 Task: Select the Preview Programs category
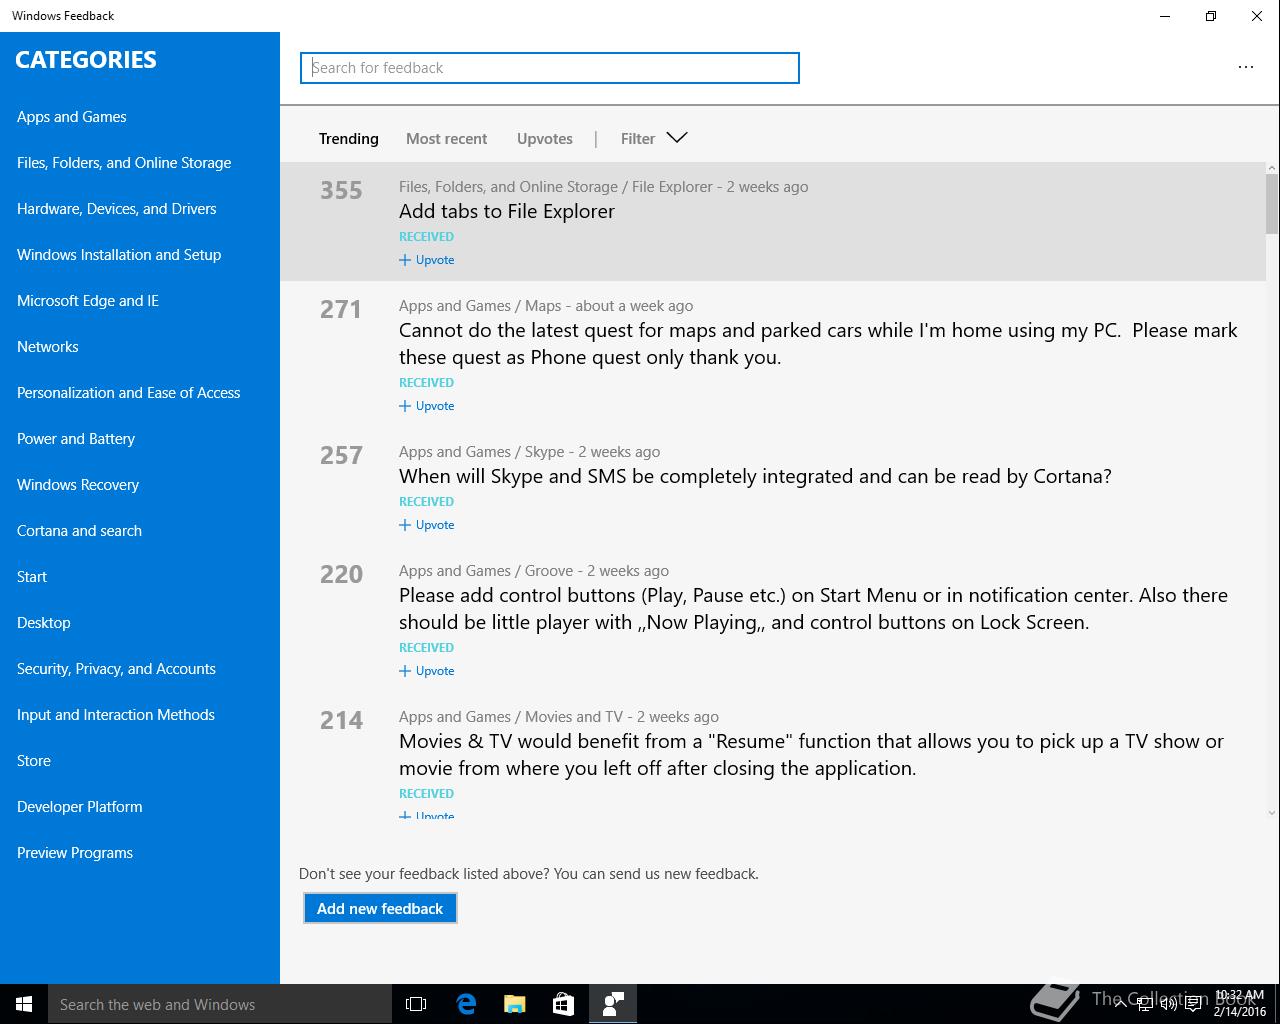pyautogui.click(x=75, y=853)
